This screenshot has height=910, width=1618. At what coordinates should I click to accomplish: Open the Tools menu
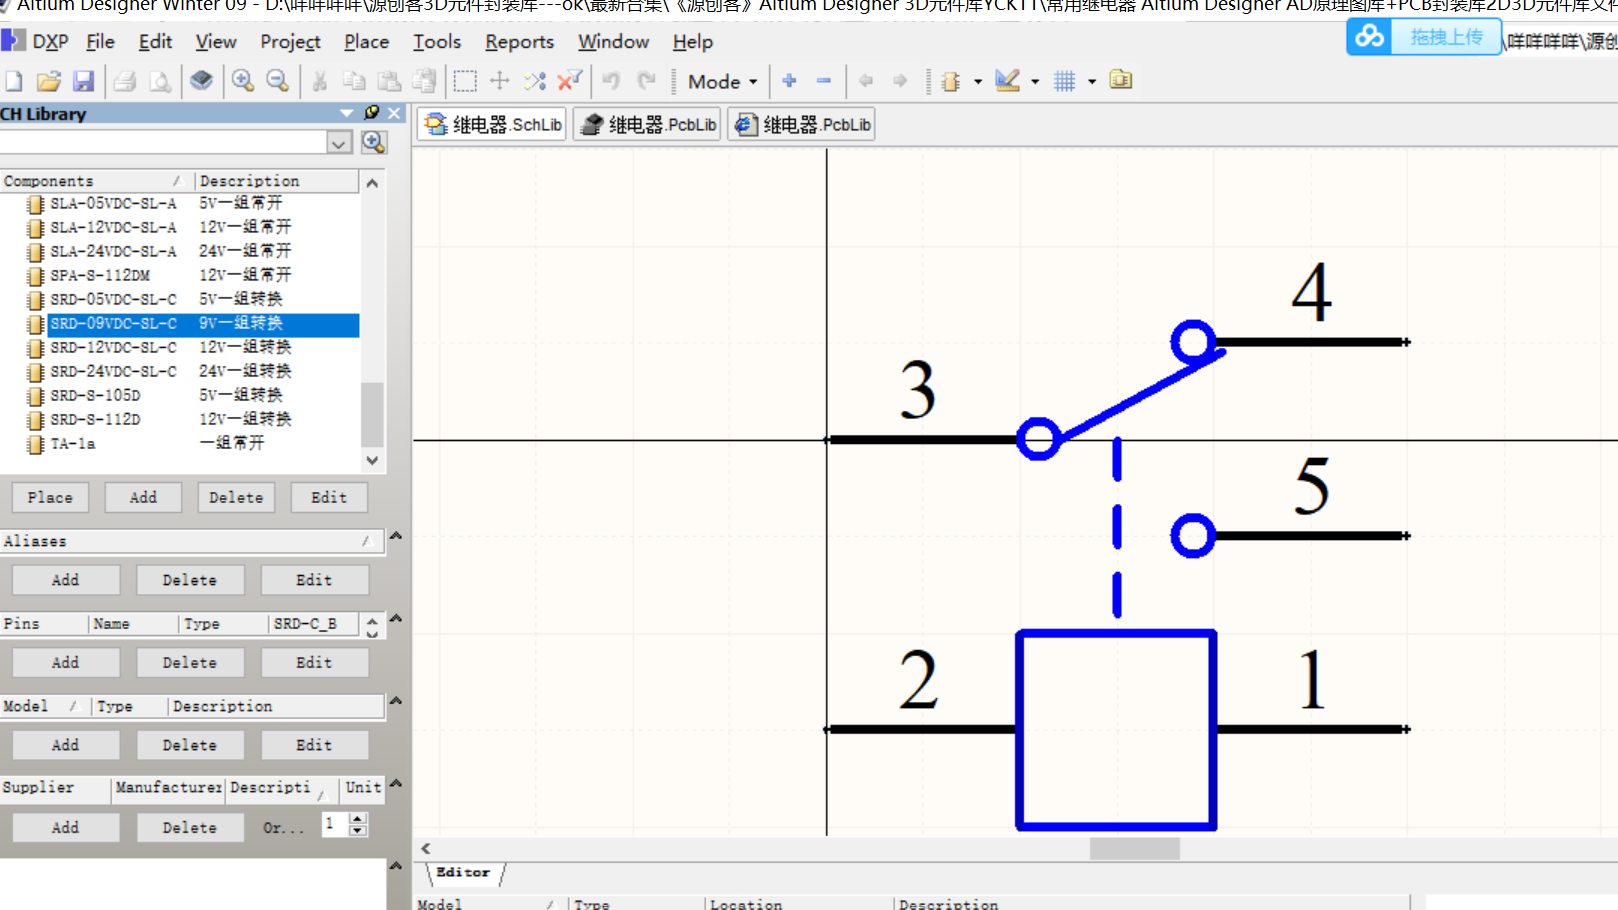pos(437,42)
